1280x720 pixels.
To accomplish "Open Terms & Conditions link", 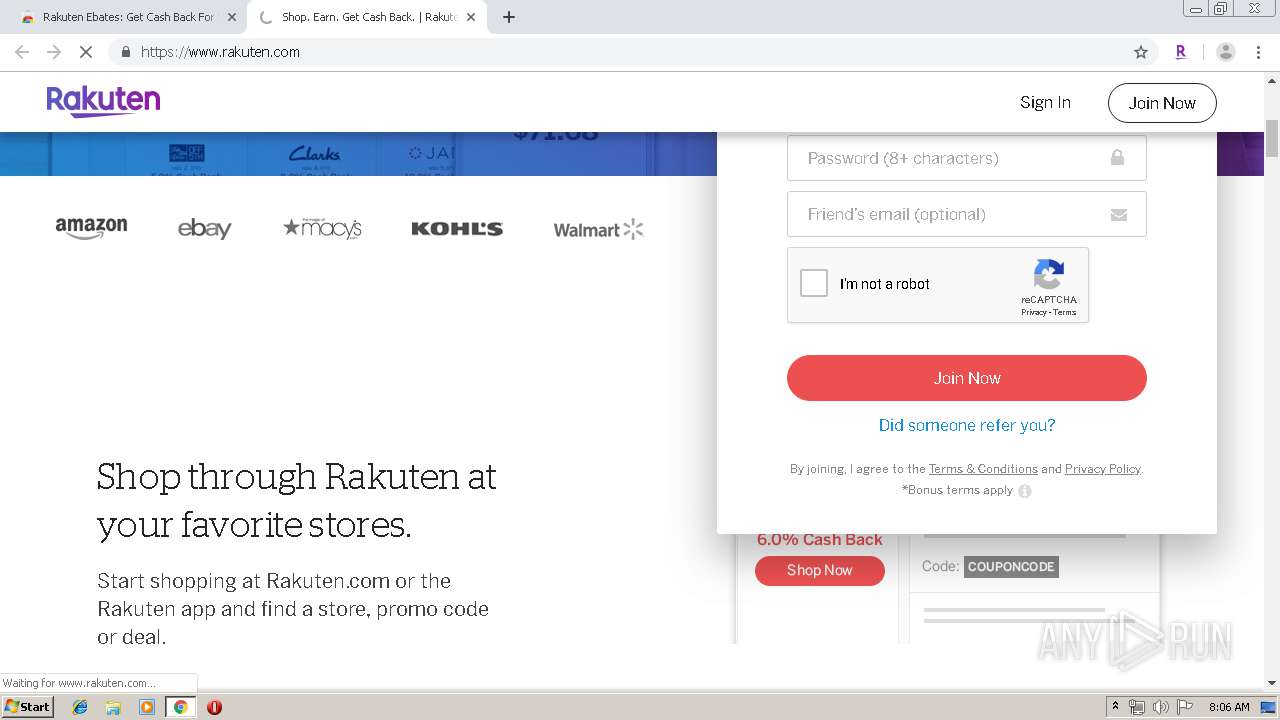I will point(983,469).
